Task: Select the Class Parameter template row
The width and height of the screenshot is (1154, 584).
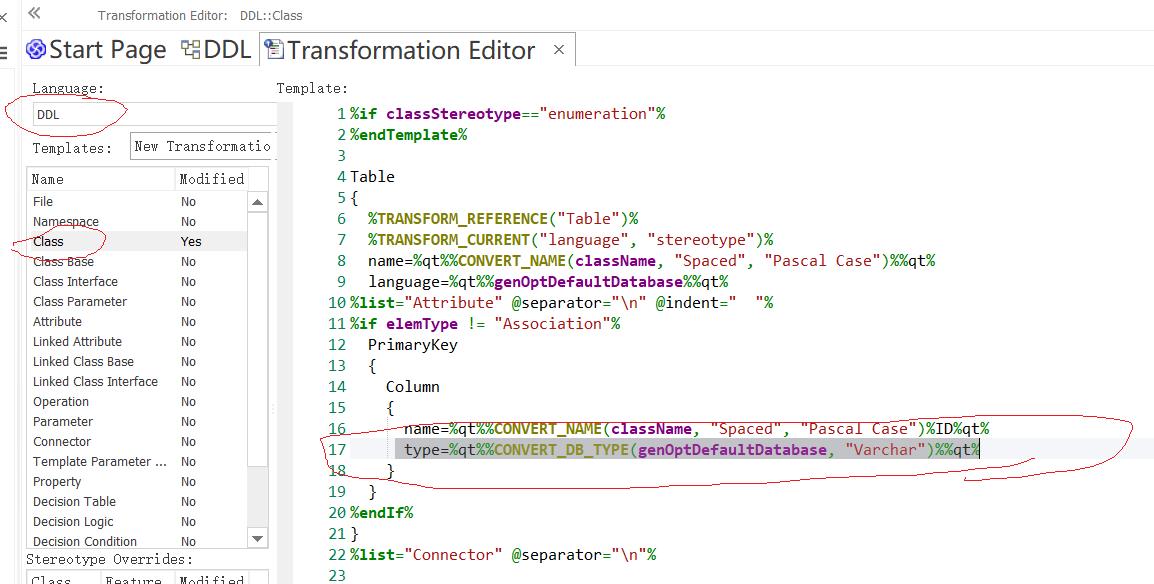Action: [137, 302]
